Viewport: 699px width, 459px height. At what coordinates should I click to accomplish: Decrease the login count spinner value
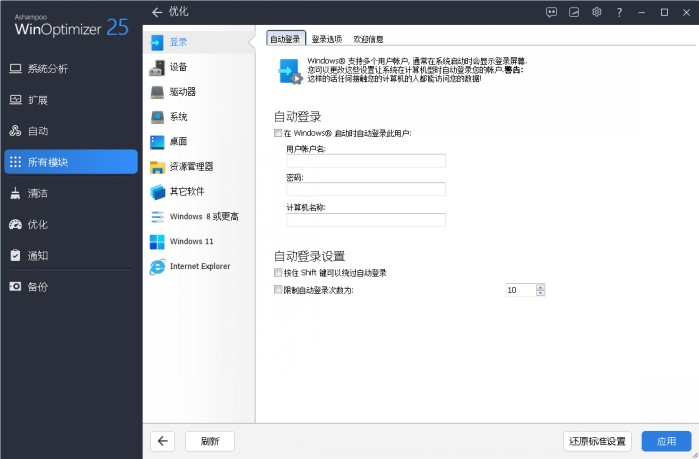[540, 293]
